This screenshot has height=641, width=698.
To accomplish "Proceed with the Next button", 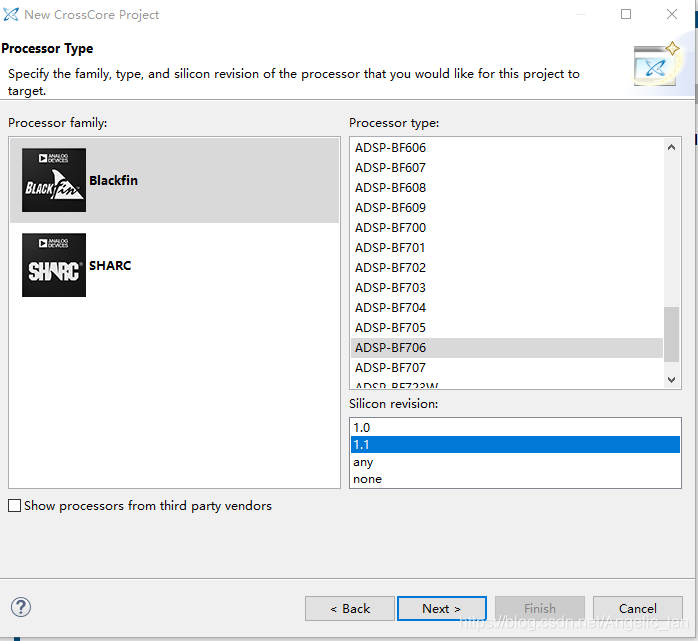I will click(x=442, y=609).
